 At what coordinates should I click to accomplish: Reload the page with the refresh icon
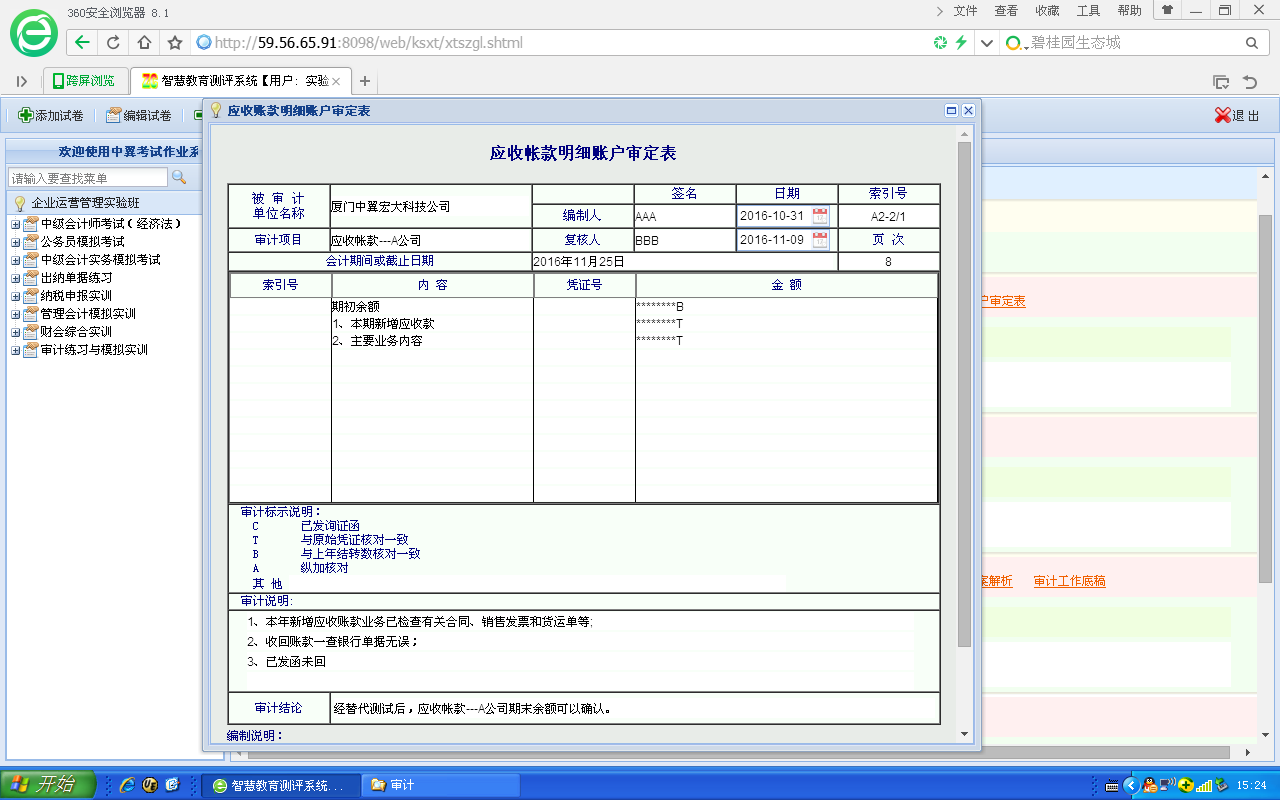point(113,43)
